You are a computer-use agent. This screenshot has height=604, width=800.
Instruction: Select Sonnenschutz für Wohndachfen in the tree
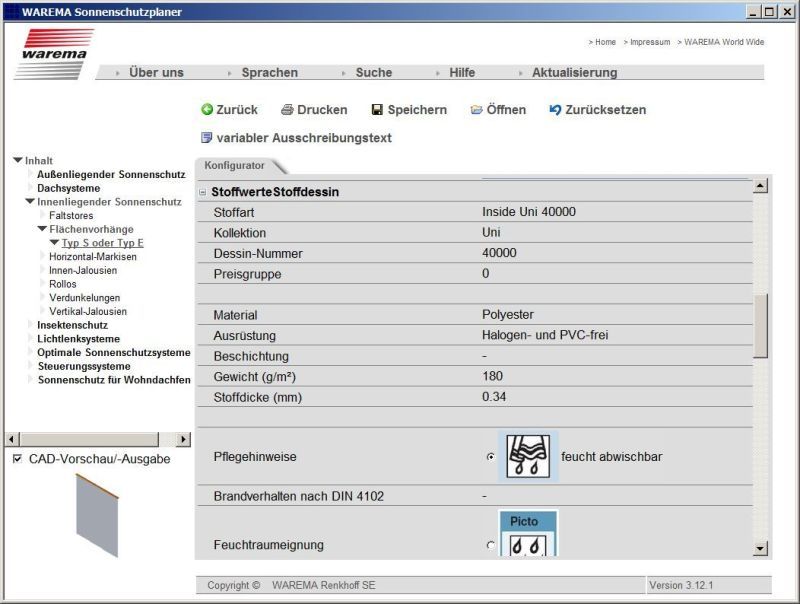pyautogui.click(x=114, y=380)
